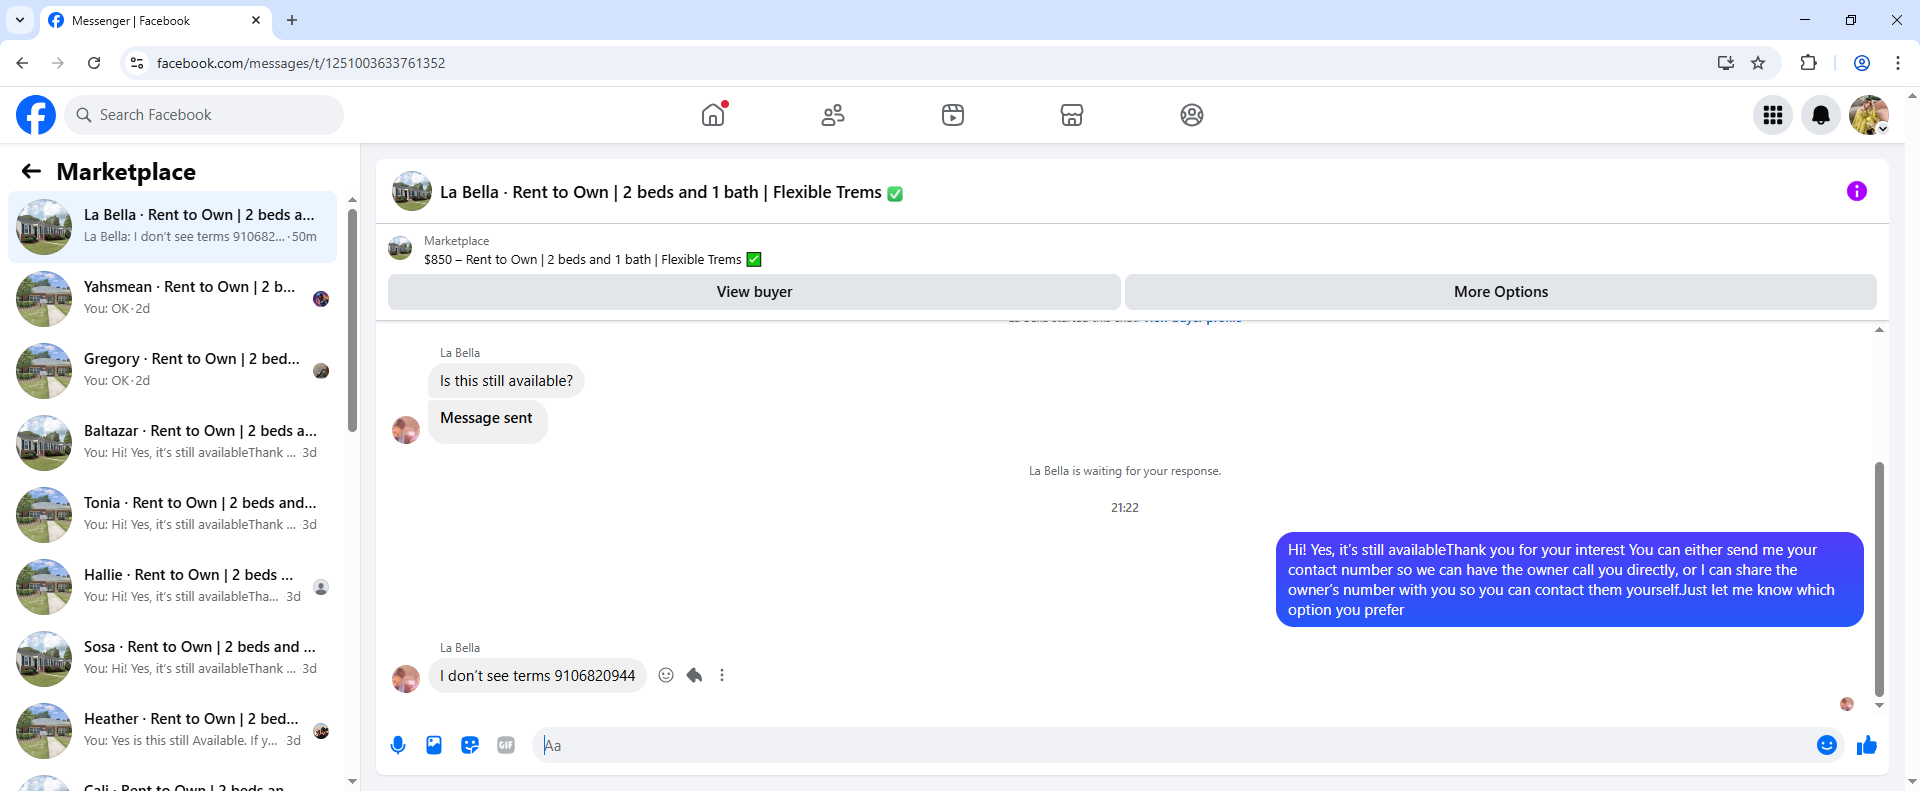Open the Yahsmean conversation
Image resolution: width=1920 pixels, height=791 pixels.
point(173,299)
